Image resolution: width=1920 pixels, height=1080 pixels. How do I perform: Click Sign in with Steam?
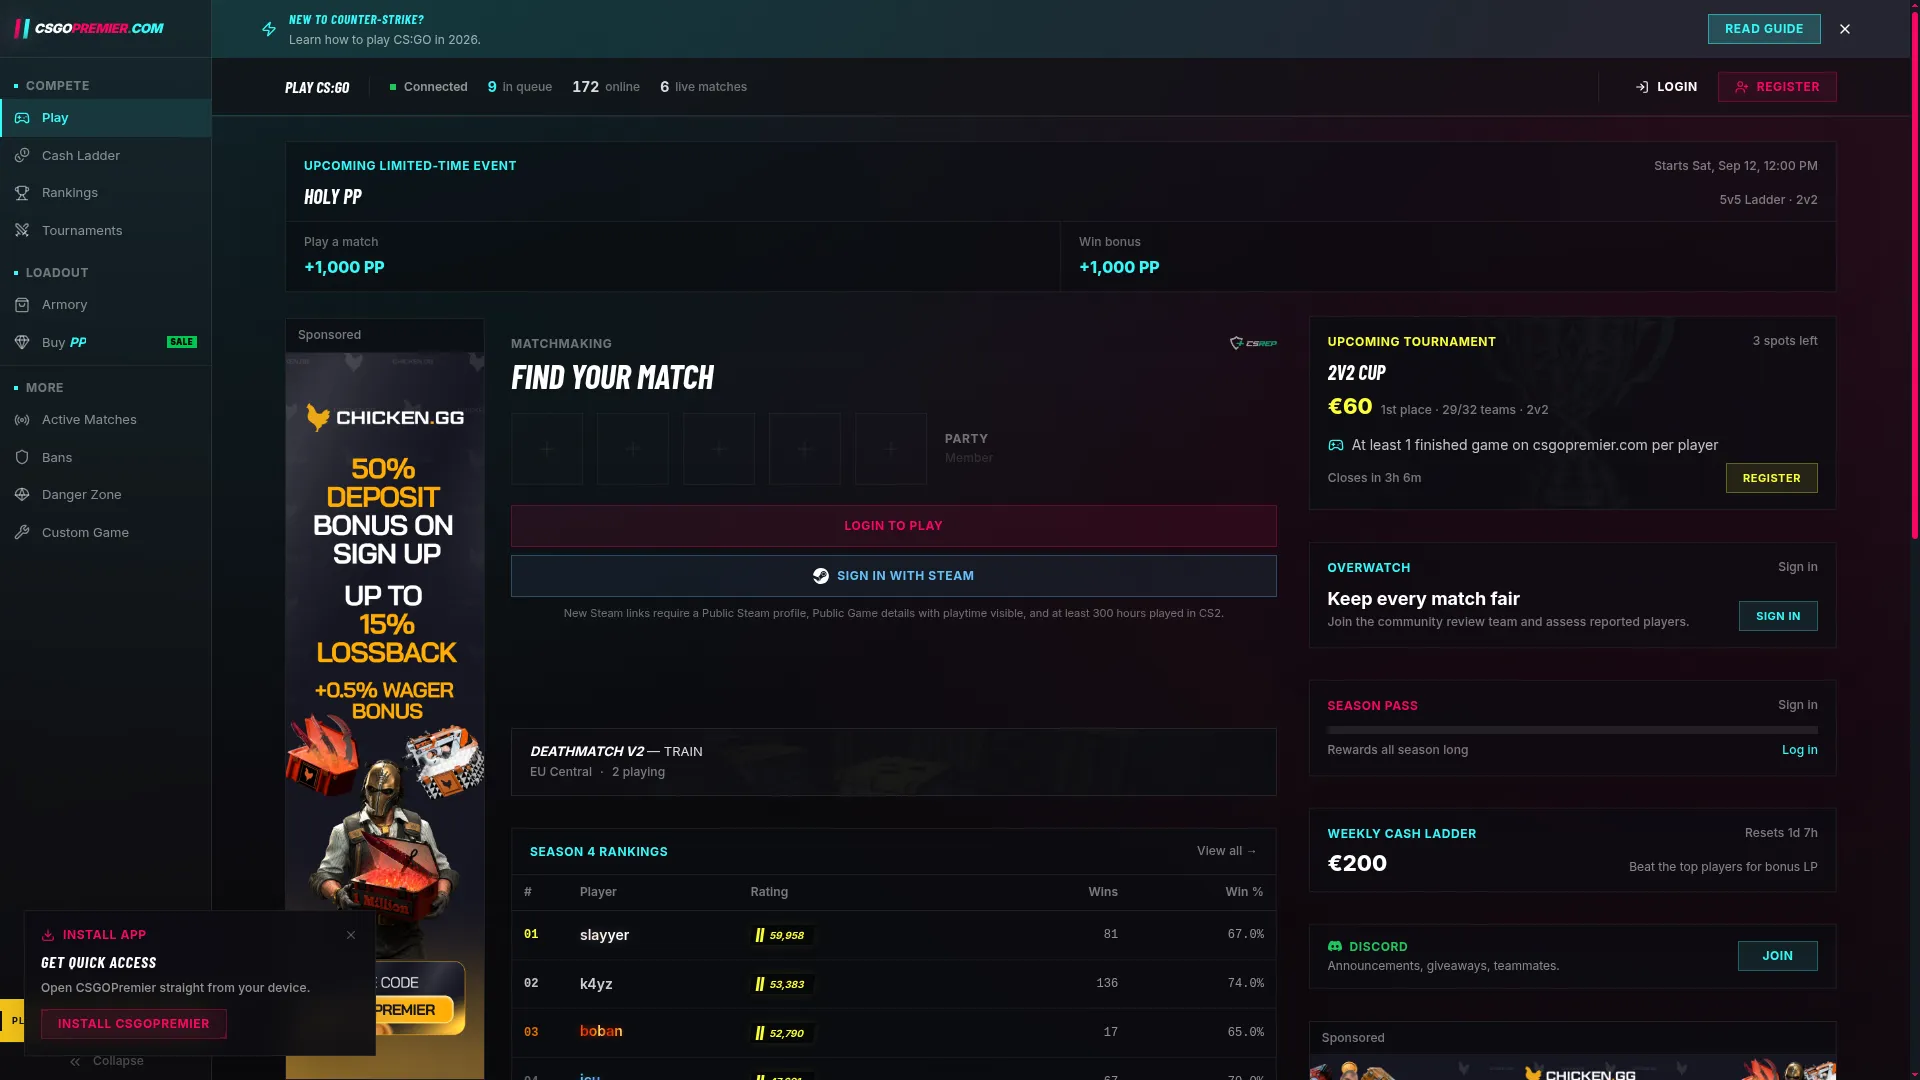pyautogui.click(x=893, y=576)
